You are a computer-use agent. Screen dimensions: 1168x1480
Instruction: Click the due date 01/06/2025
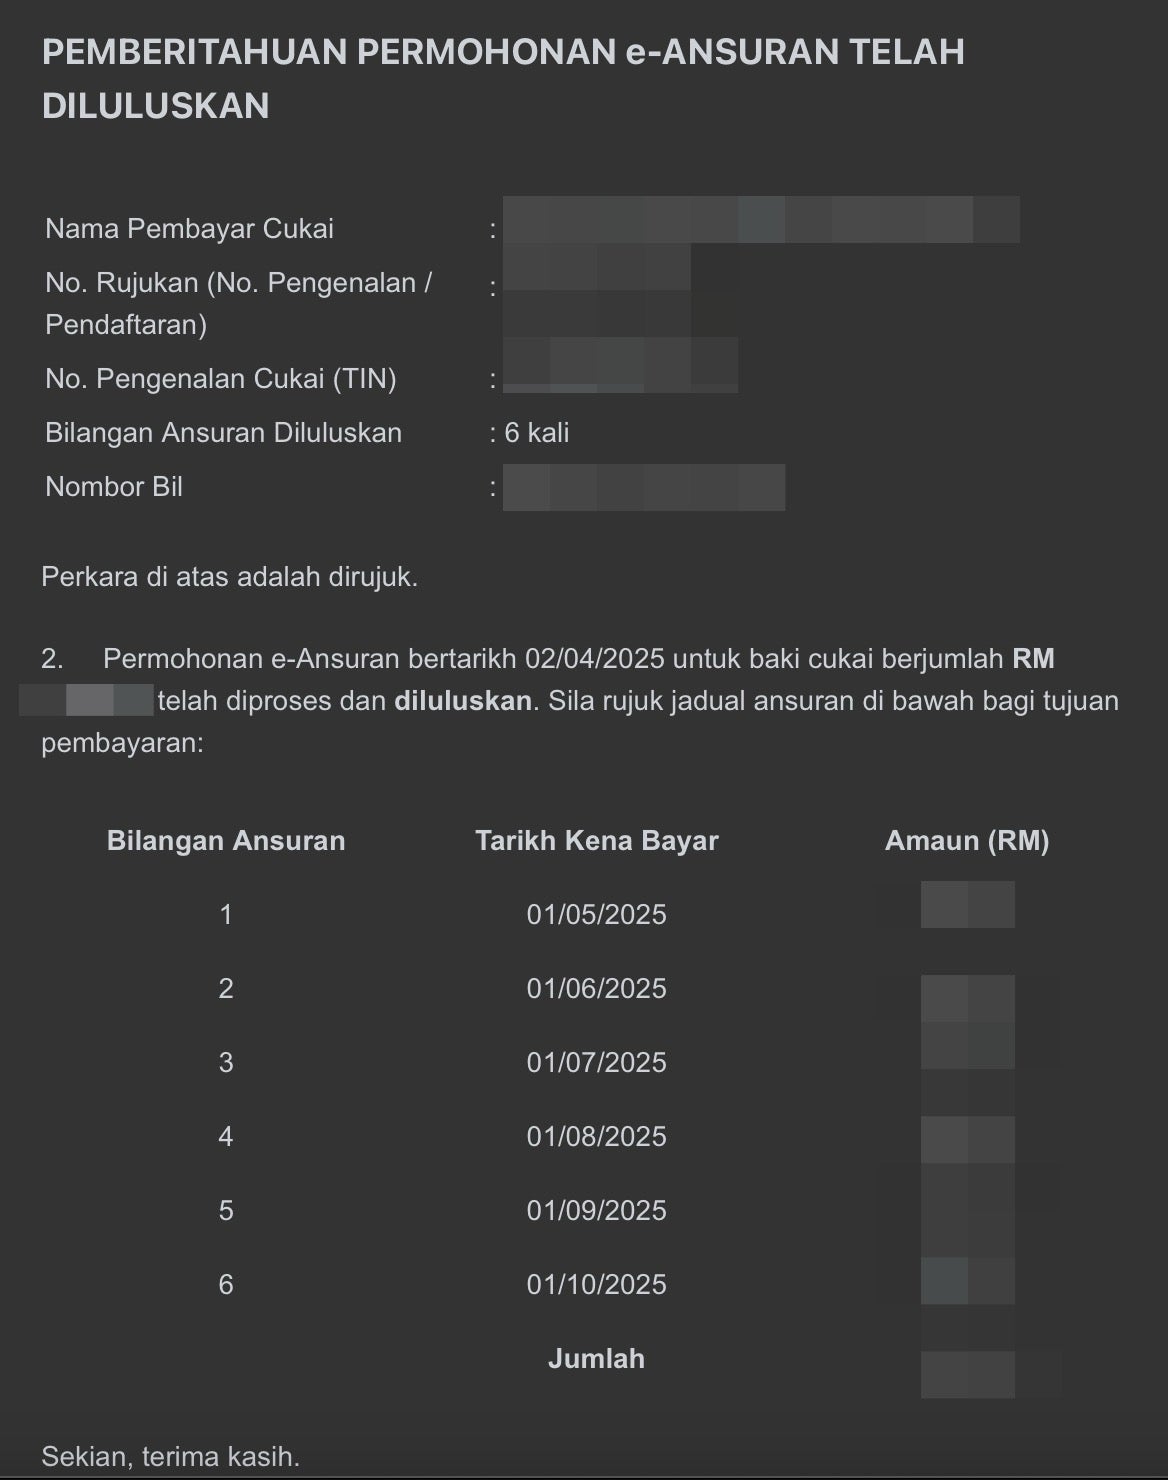tap(597, 989)
